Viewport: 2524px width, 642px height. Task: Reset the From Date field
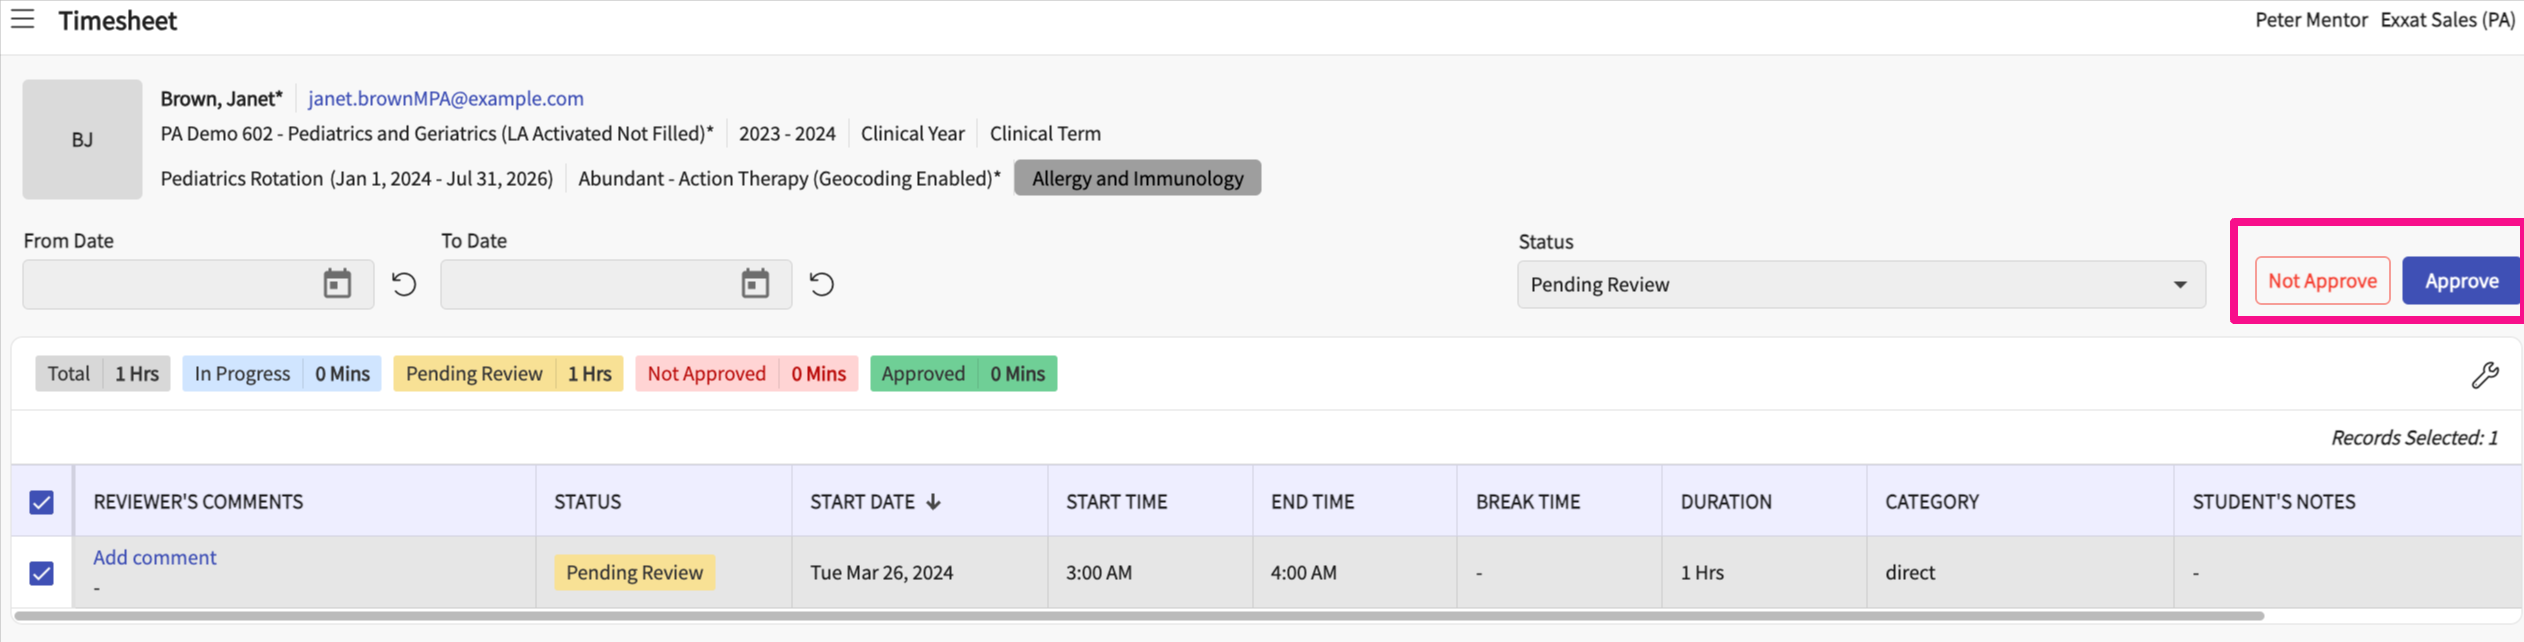point(404,284)
